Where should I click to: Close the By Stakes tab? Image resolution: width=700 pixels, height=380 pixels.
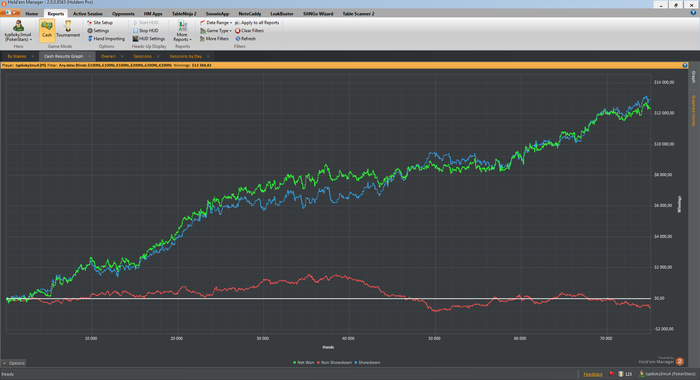pos(33,56)
